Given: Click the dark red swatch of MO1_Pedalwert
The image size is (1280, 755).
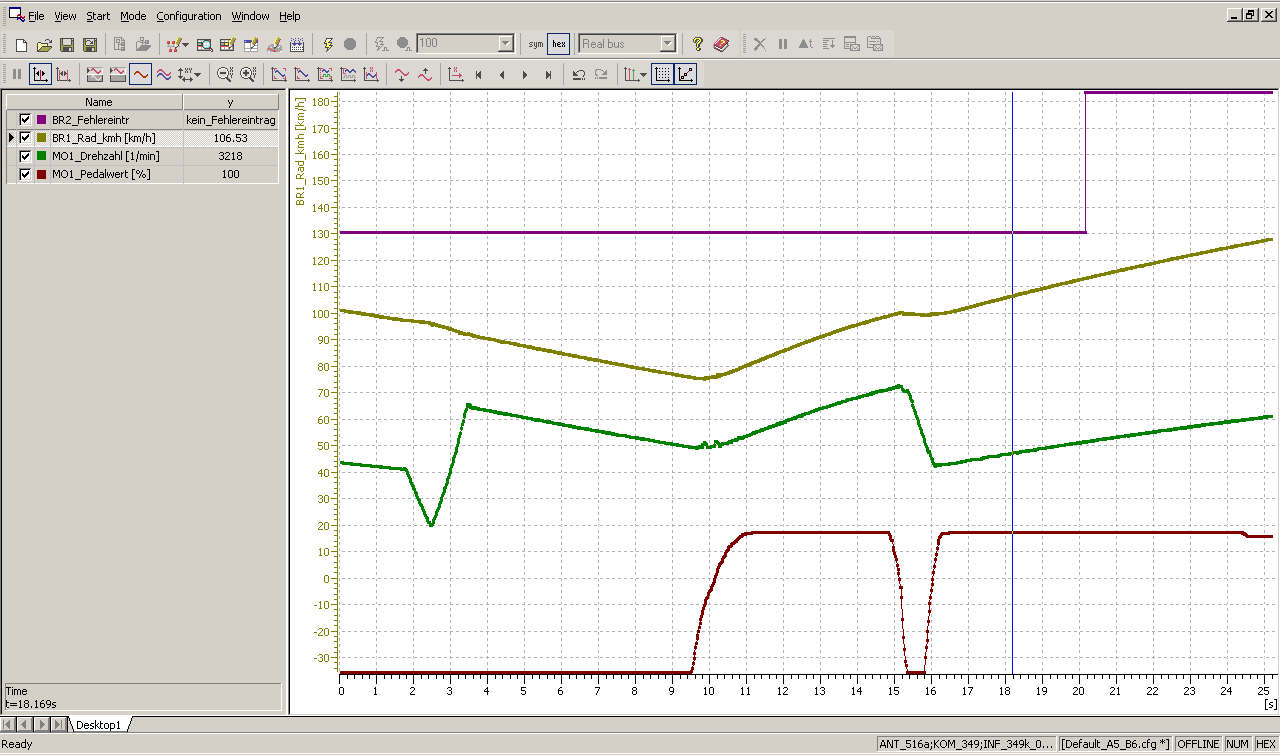Looking at the screenshot, I should coord(42,174).
